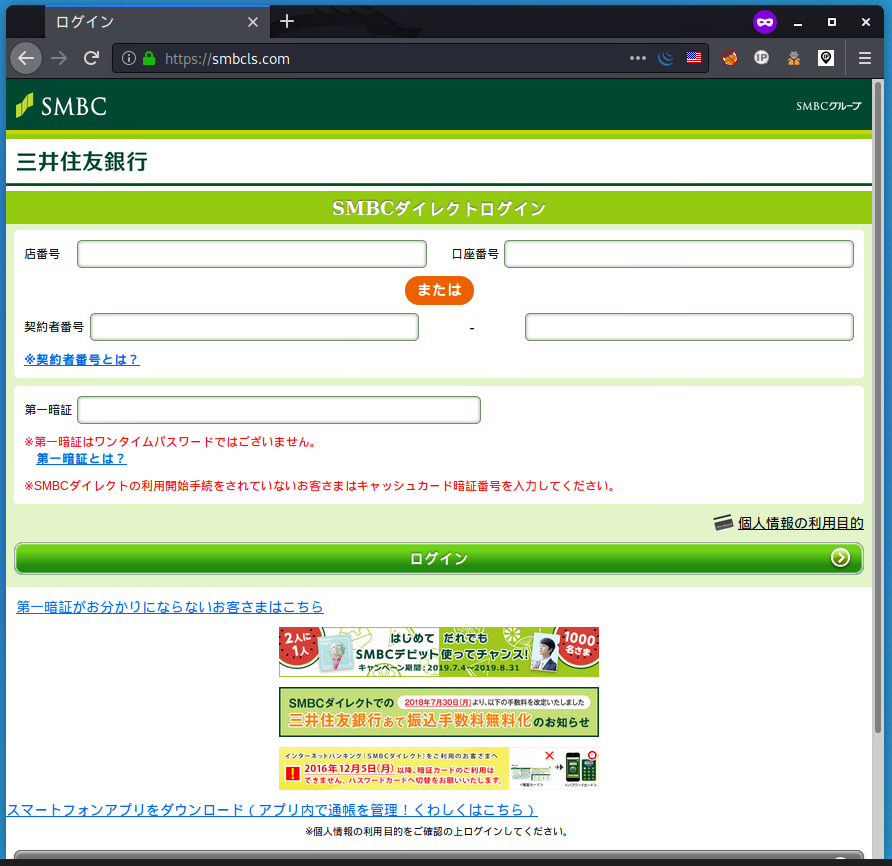Image resolution: width=892 pixels, height=866 pixels.
Task: Open the ※契約者番号とは？ link
Action: click(81, 360)
